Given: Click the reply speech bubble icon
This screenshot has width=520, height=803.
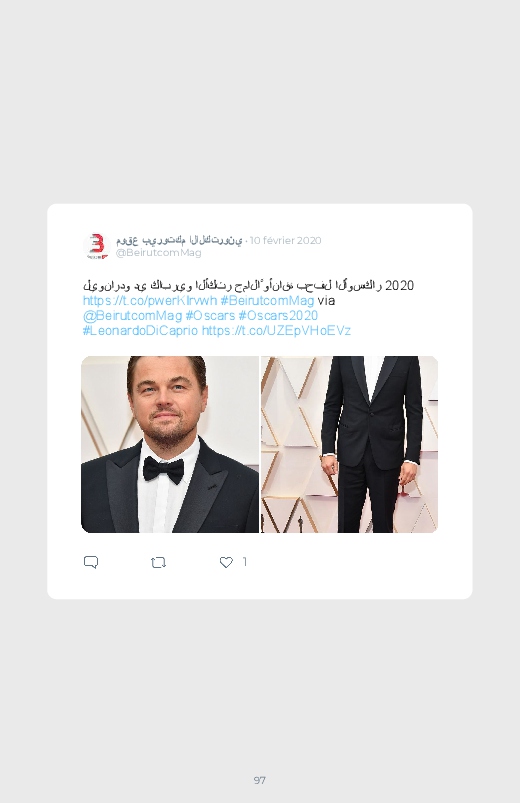Looking at the screenshot, I should pyautogui.click(x=91, y=562).
